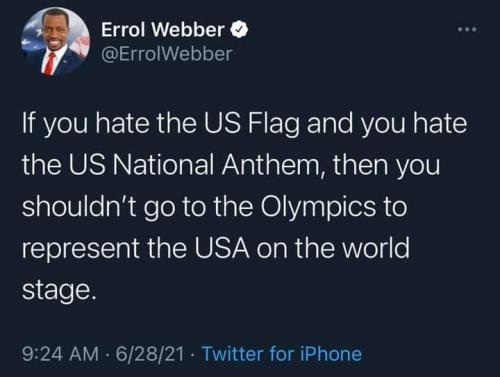Open Errol Webber's profile picture

[56, 42]
